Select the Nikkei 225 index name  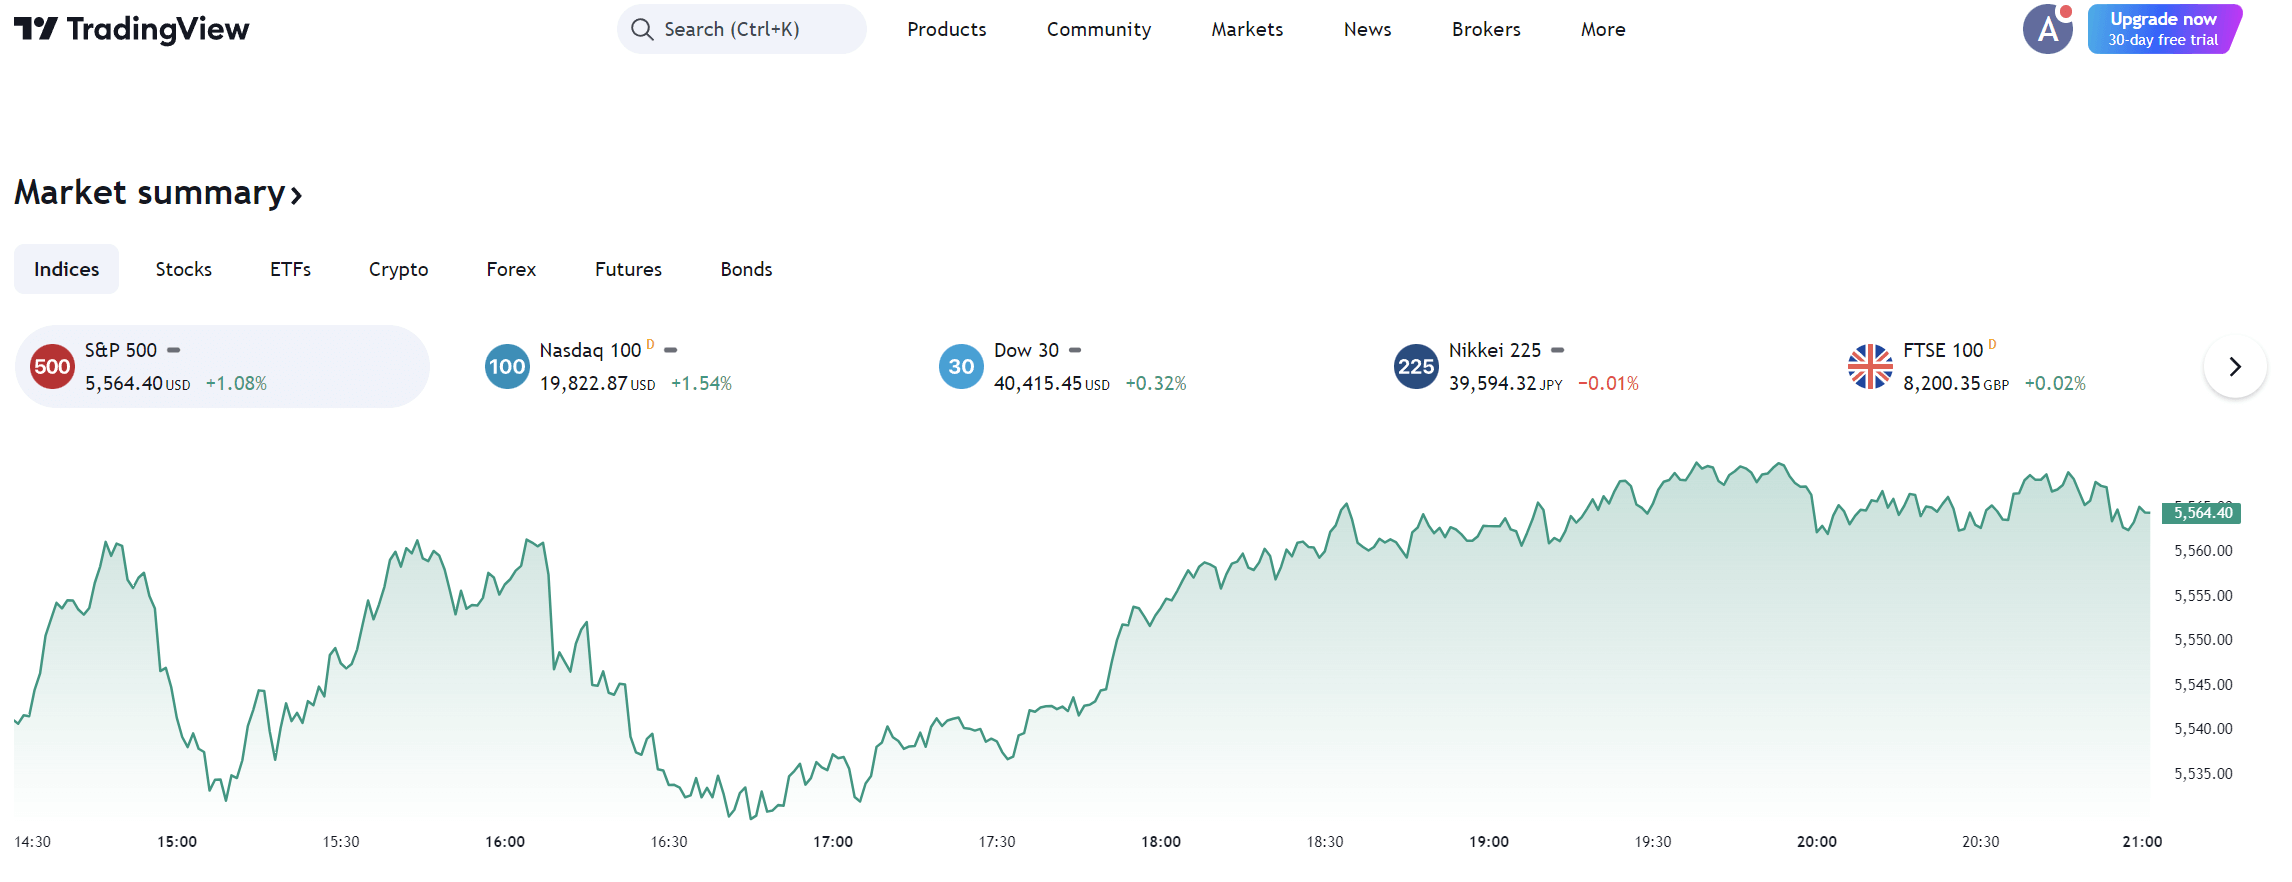coord(1495,350)
